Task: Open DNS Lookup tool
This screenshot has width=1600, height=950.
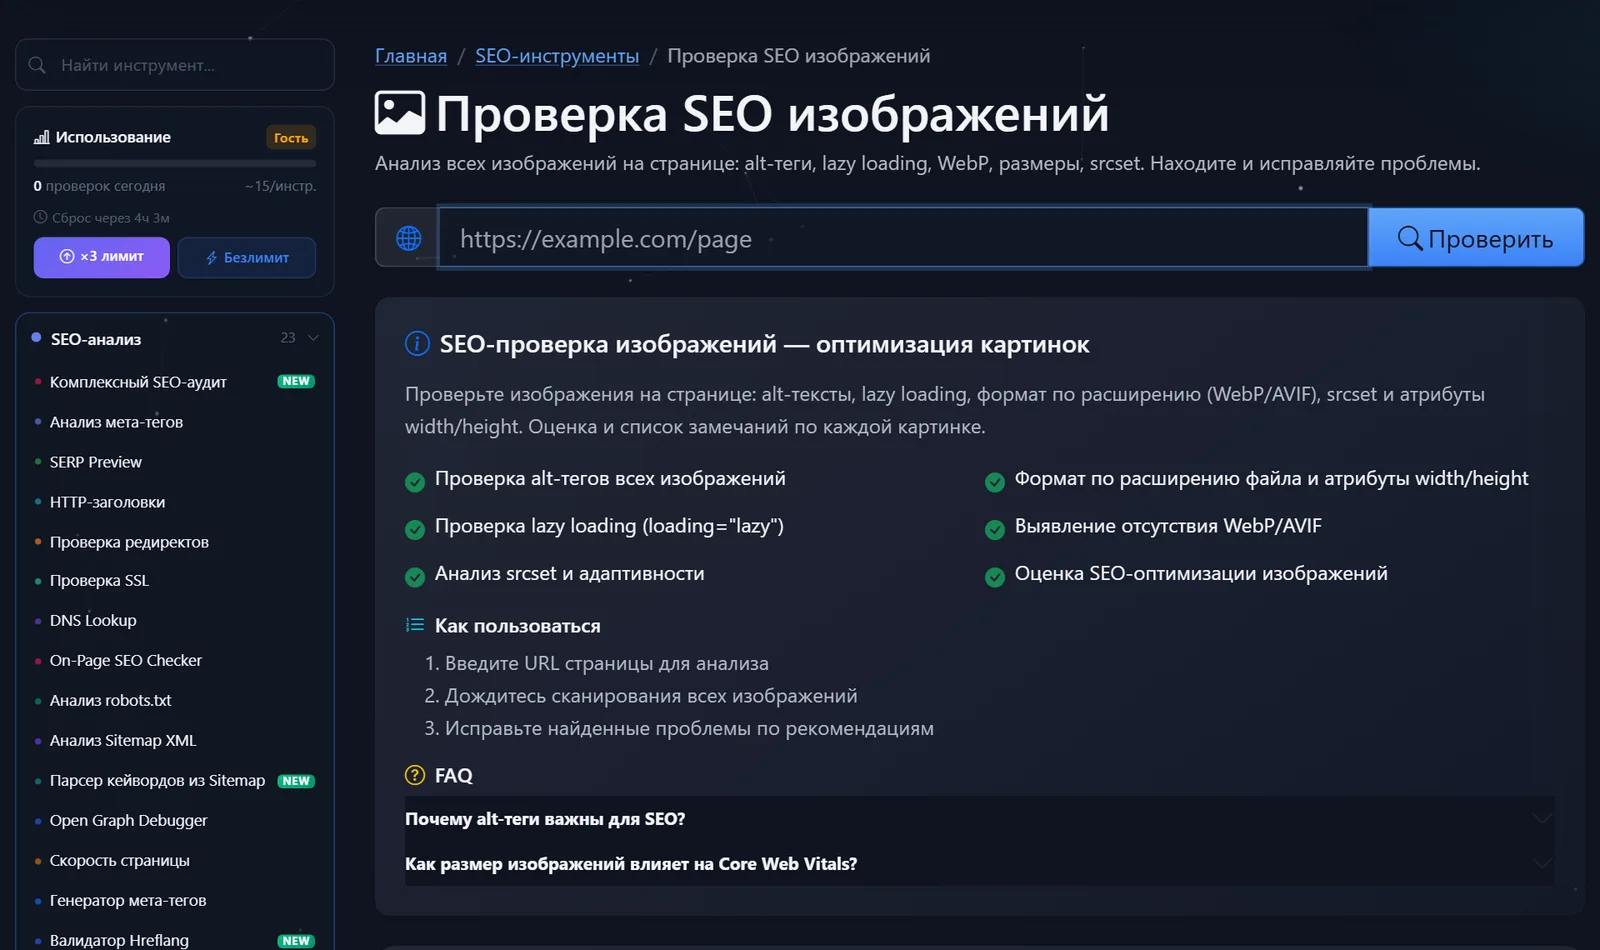Action: pos(93,620)
